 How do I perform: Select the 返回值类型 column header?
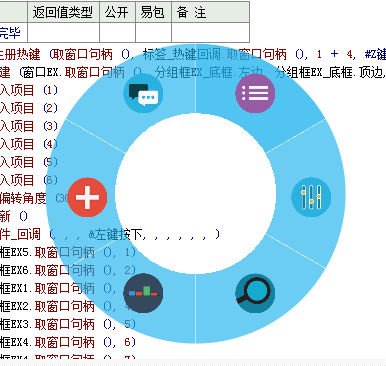pos(63,12)
